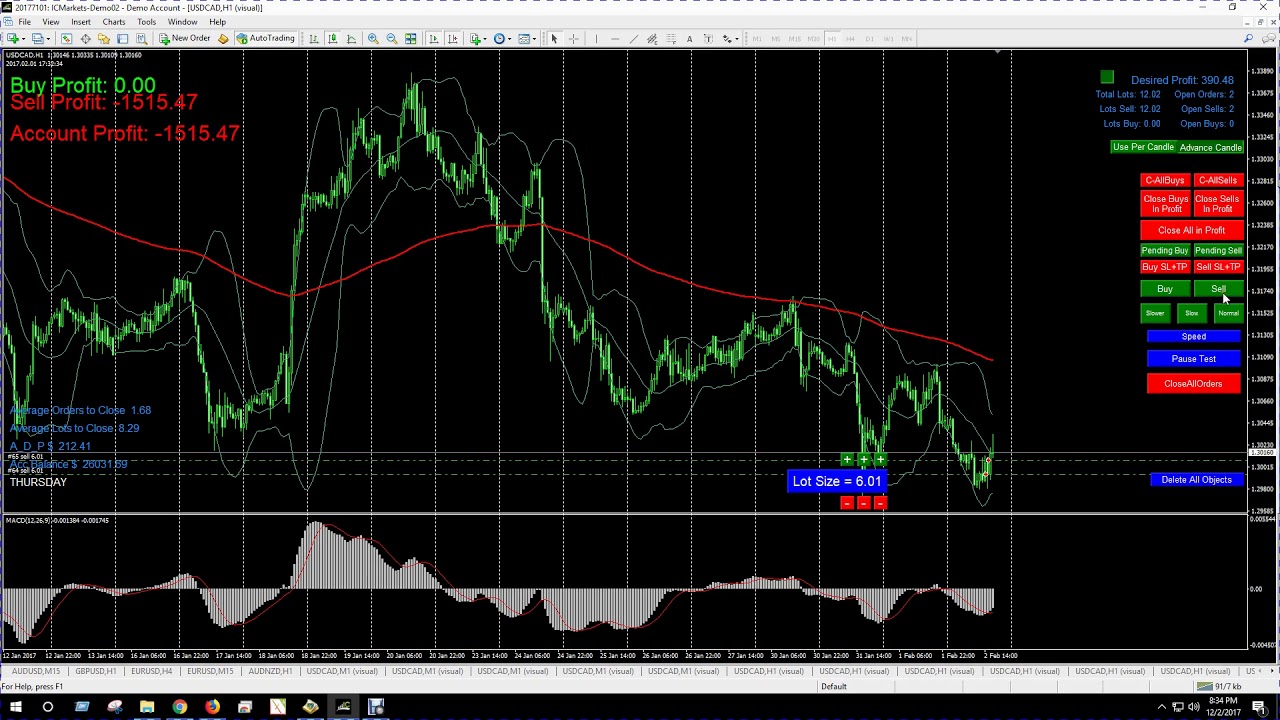The width and height of the screenshot is (1280, 720).
Task: Switch to the AUDNZD,H1 chart tab
Action: coord(270,671)
